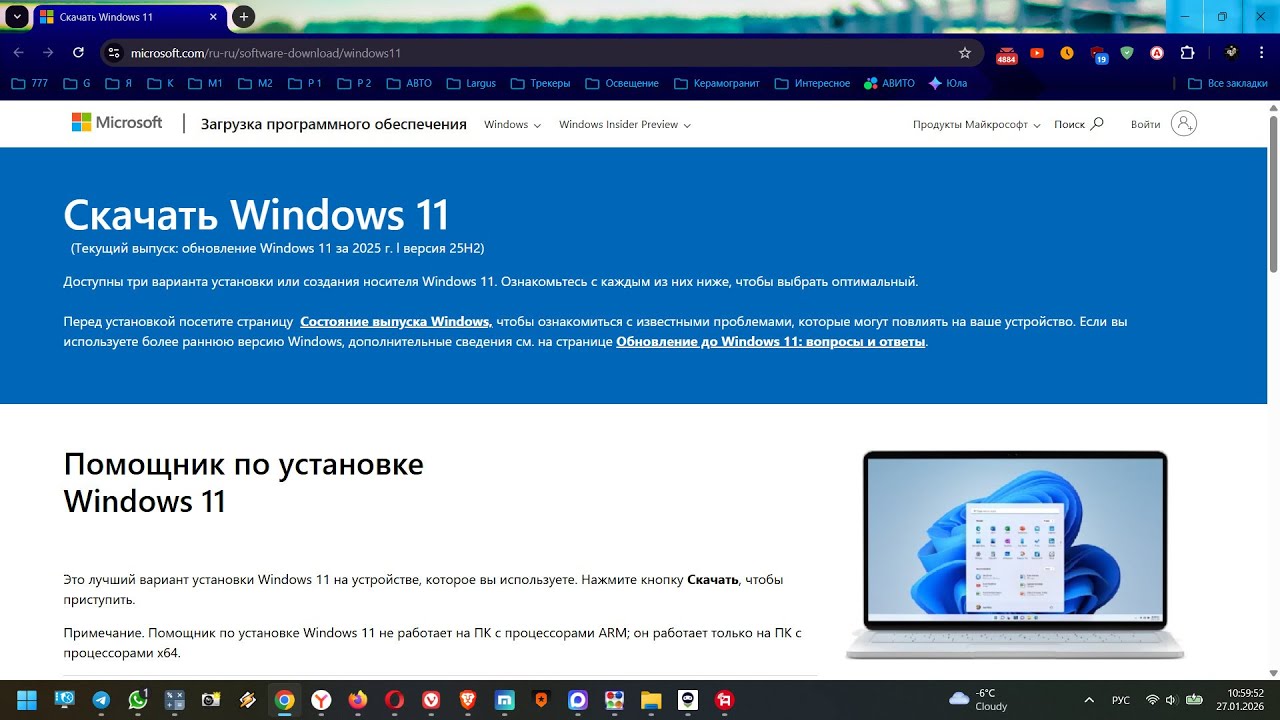Open the site information icon in the address bar
The image size is (1280, 720).
pos(114,53)
